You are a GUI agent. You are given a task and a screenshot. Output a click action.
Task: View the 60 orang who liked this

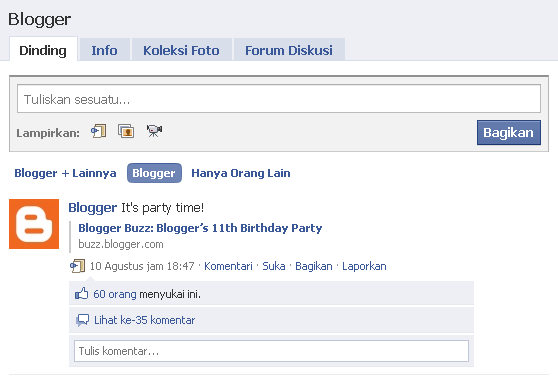pos(115,294)
